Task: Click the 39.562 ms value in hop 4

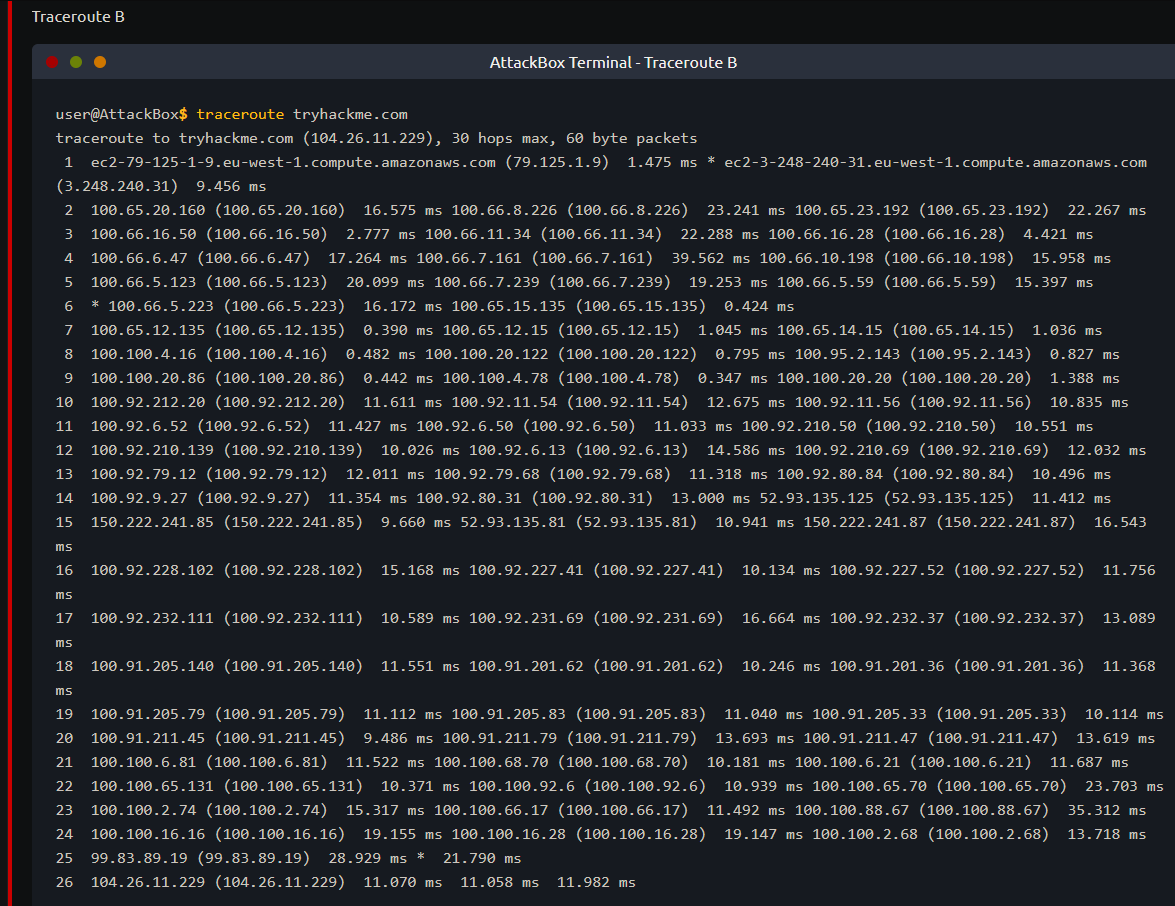Action: [710, 259]
